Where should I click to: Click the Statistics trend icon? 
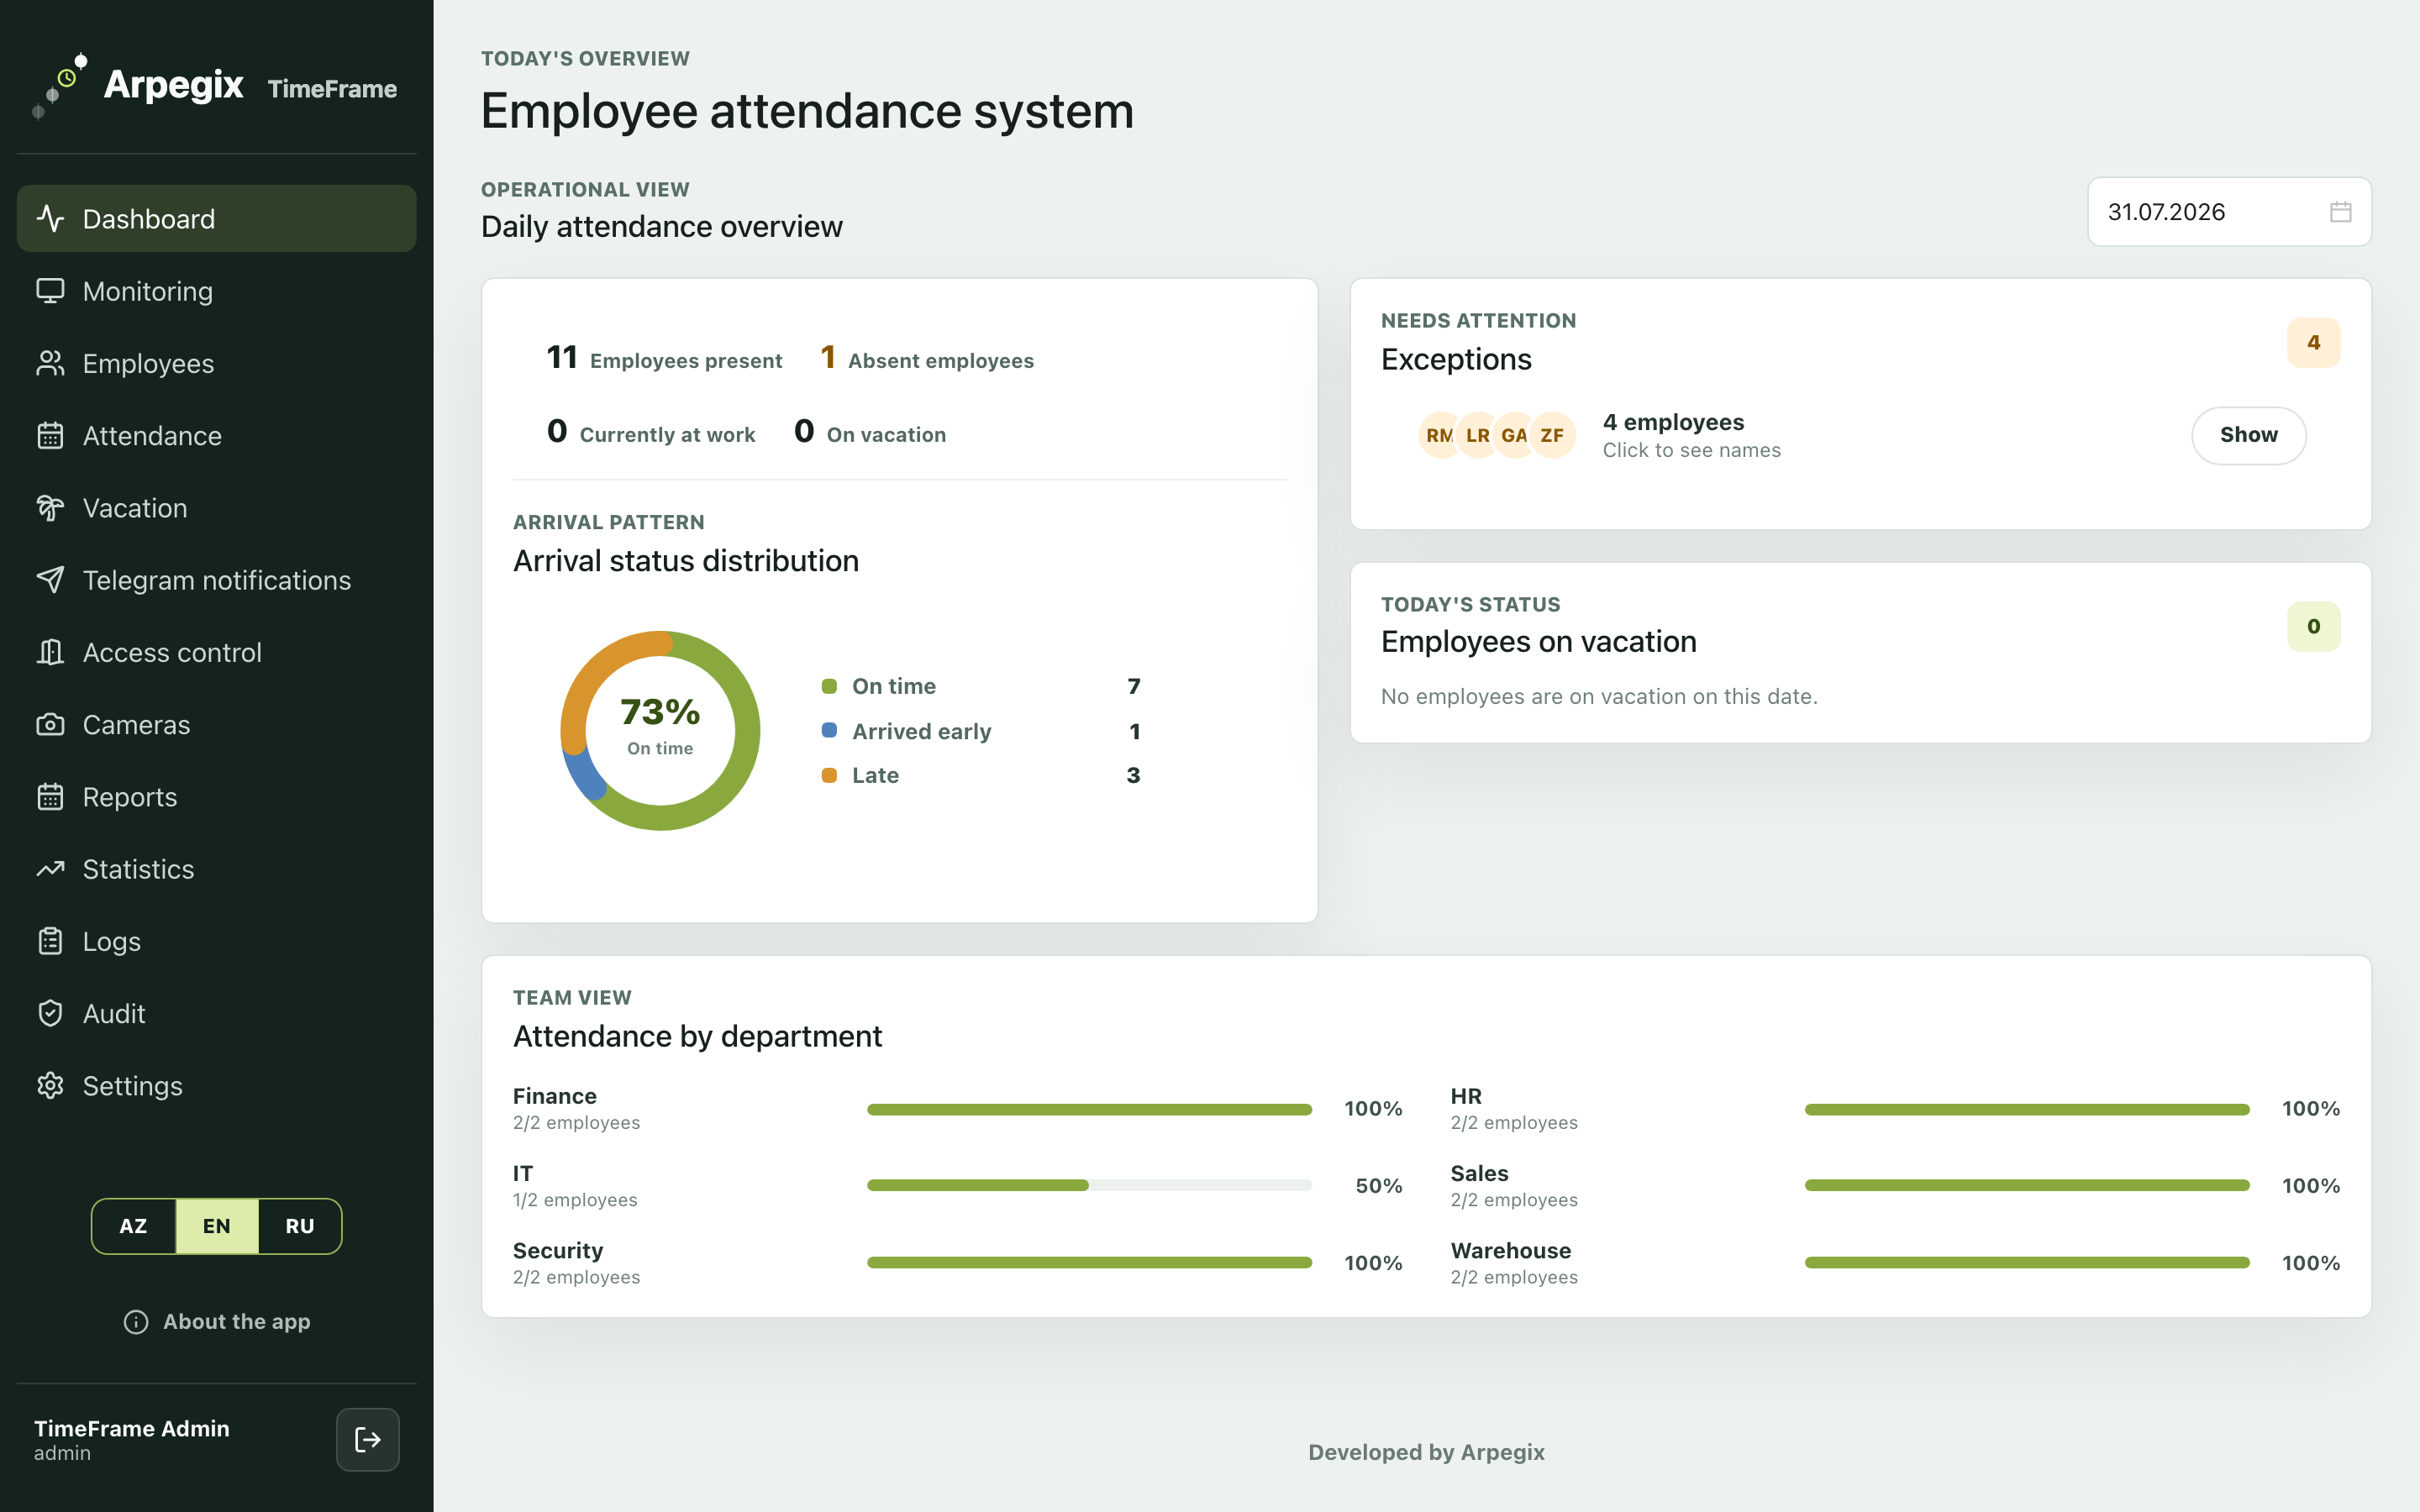click(50, 869)
